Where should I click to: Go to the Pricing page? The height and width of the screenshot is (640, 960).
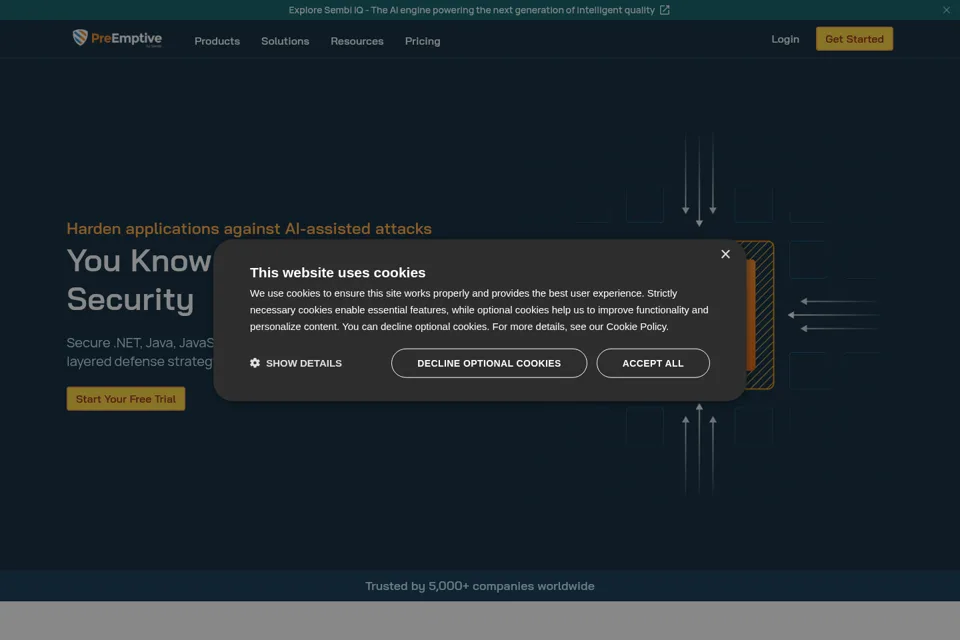click(422, 41)
